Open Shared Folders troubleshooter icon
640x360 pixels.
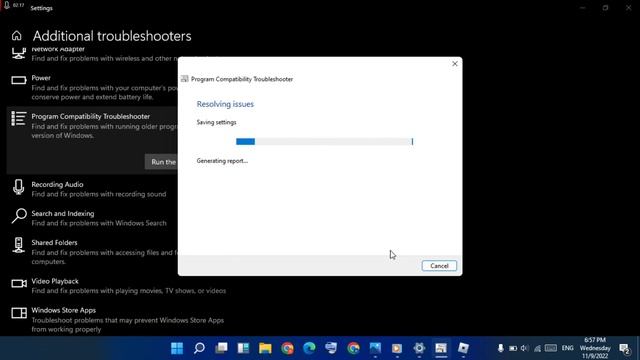pyautogui.click(x=18, y=245)
